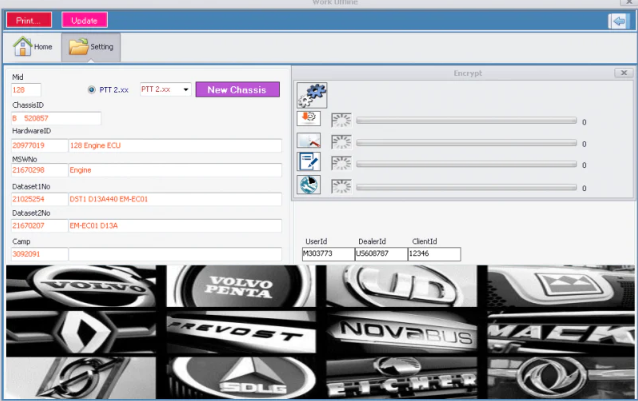Click the winged ring emblem thumbnail bottom left
The image size is (638, 401).
click(81, 378)
